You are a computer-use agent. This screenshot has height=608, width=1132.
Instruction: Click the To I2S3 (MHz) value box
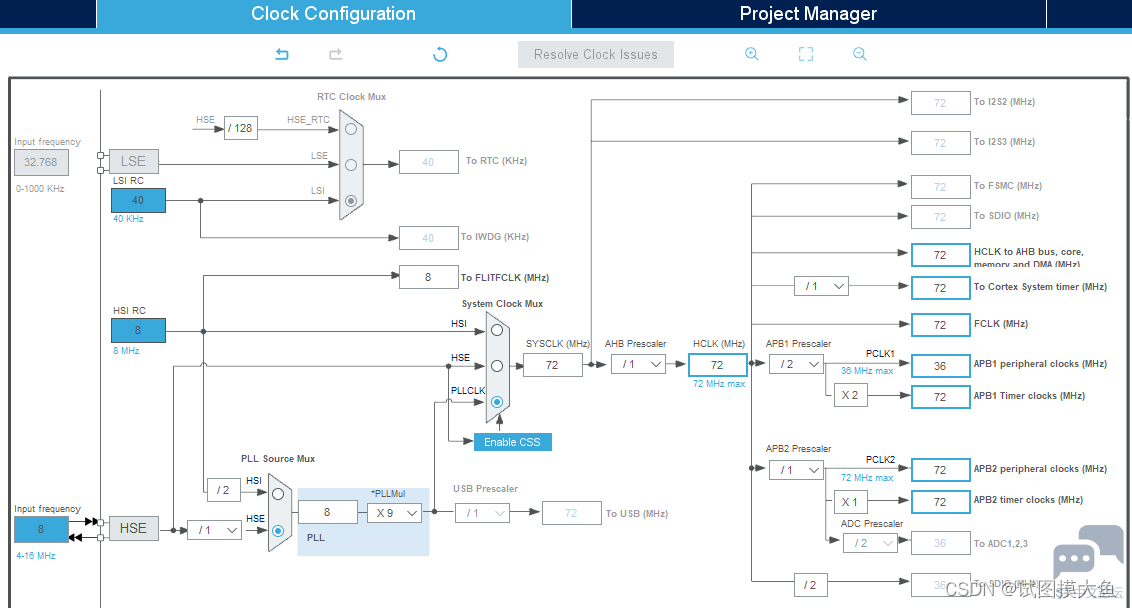(x=941, y=143)
